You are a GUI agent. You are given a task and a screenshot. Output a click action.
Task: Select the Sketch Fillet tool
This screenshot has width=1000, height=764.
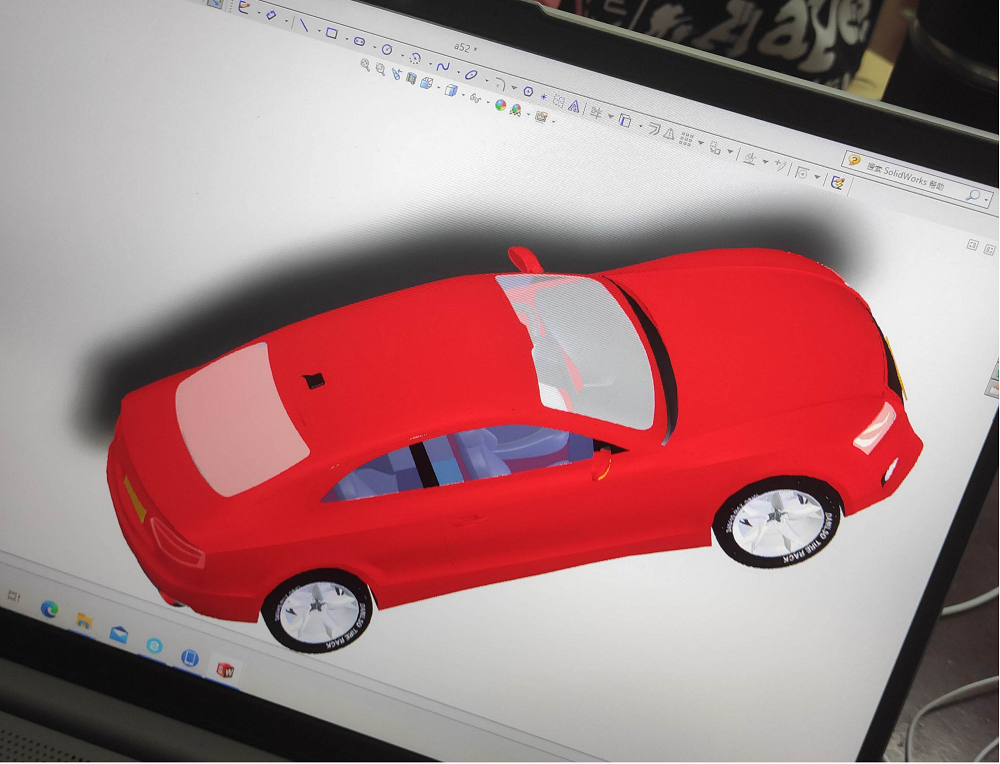tap(501, 84)
